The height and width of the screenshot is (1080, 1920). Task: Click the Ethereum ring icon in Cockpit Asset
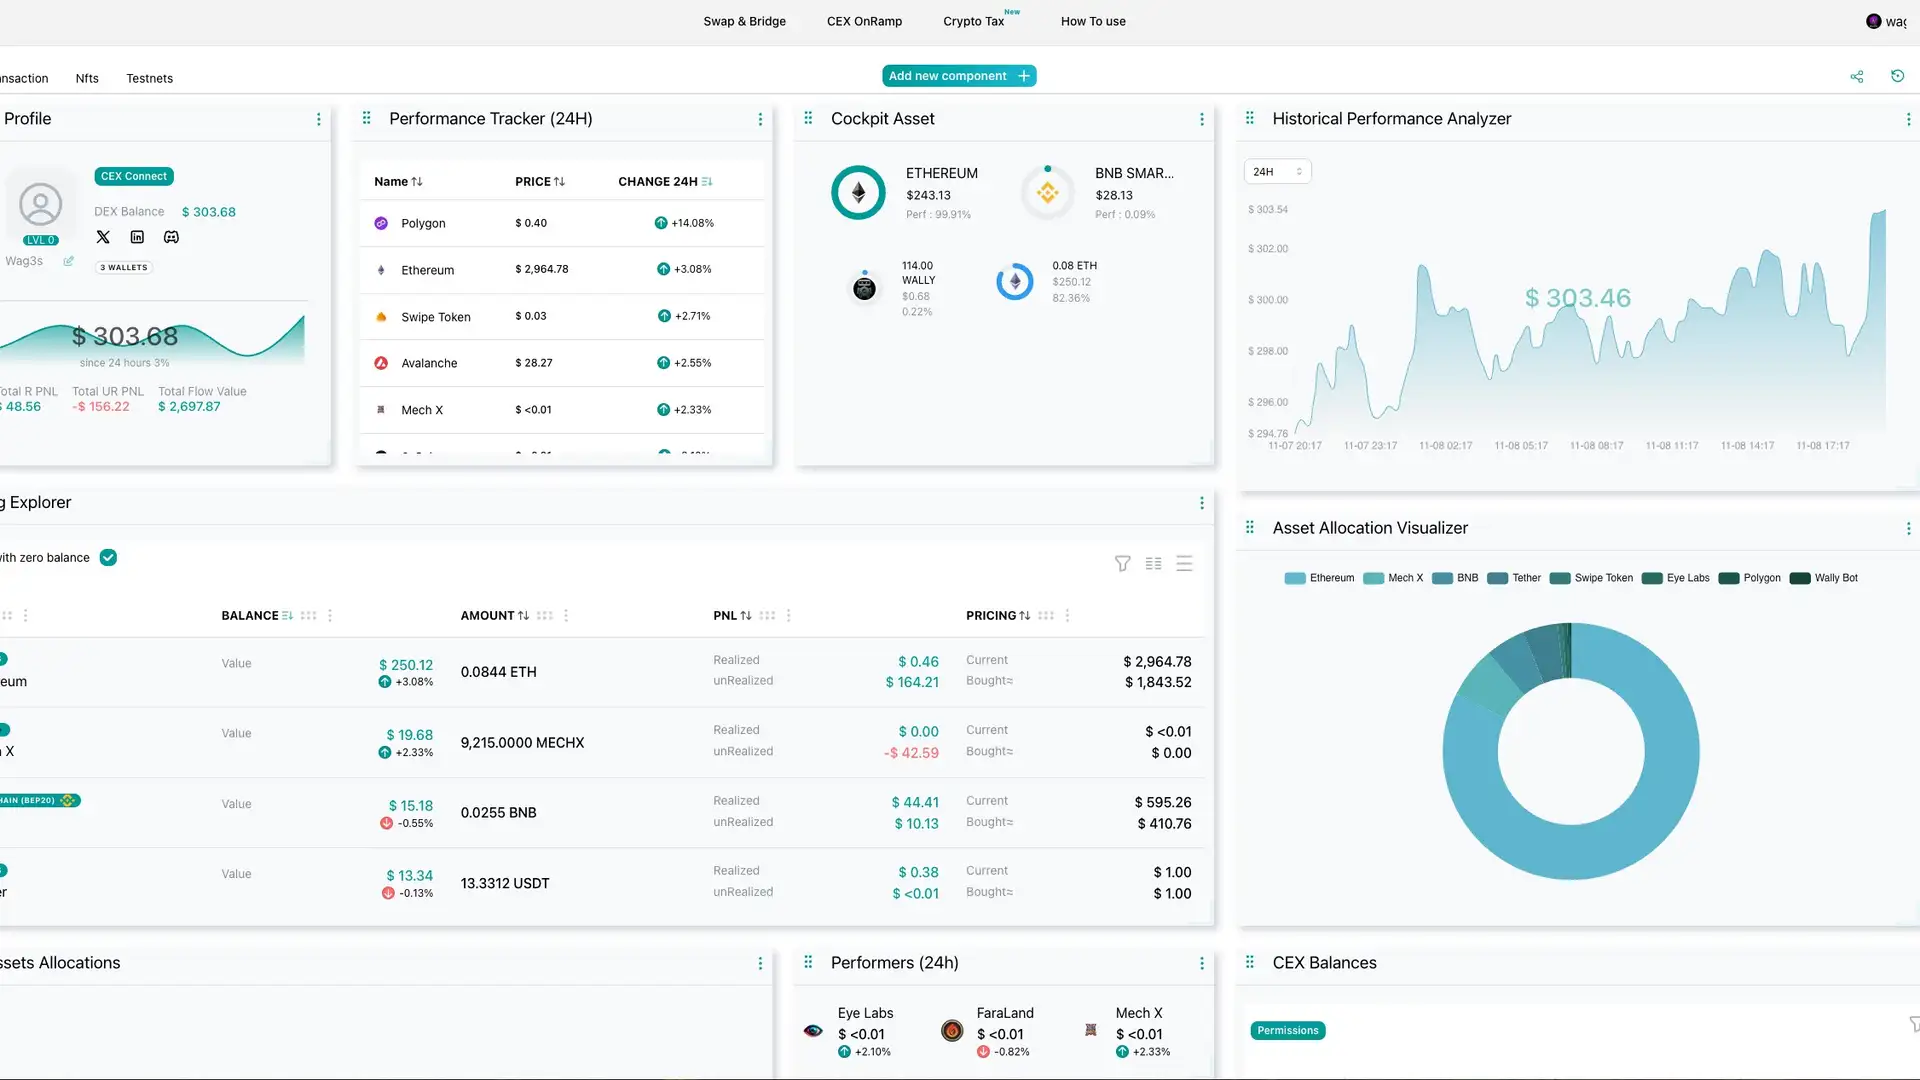[858, 193]
